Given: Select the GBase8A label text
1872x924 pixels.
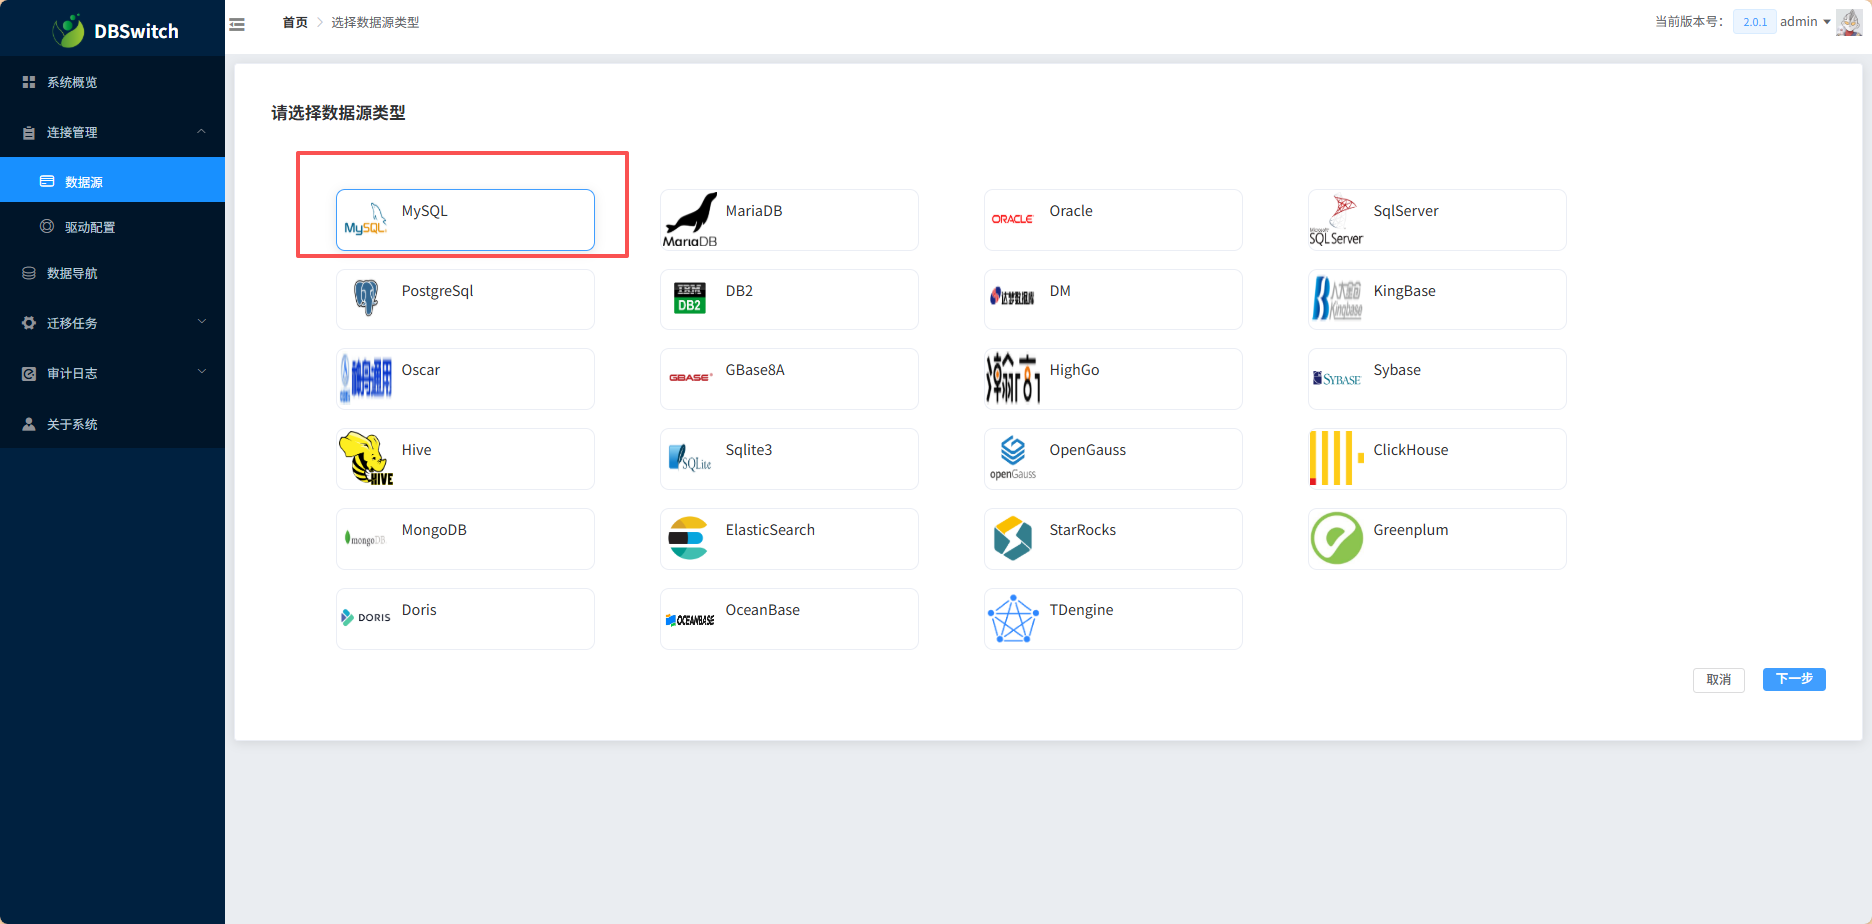Looking at the screenshot, I should coord(755,370).
